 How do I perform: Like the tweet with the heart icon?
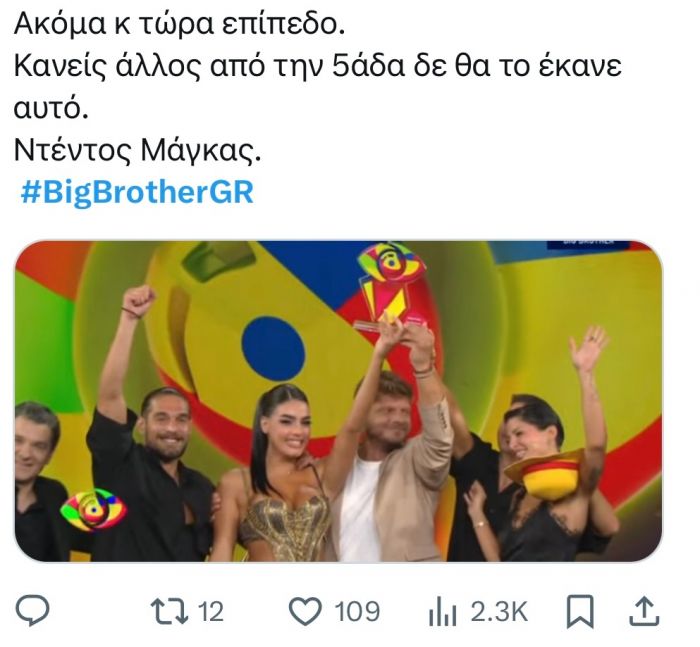[x=305, y=611]
